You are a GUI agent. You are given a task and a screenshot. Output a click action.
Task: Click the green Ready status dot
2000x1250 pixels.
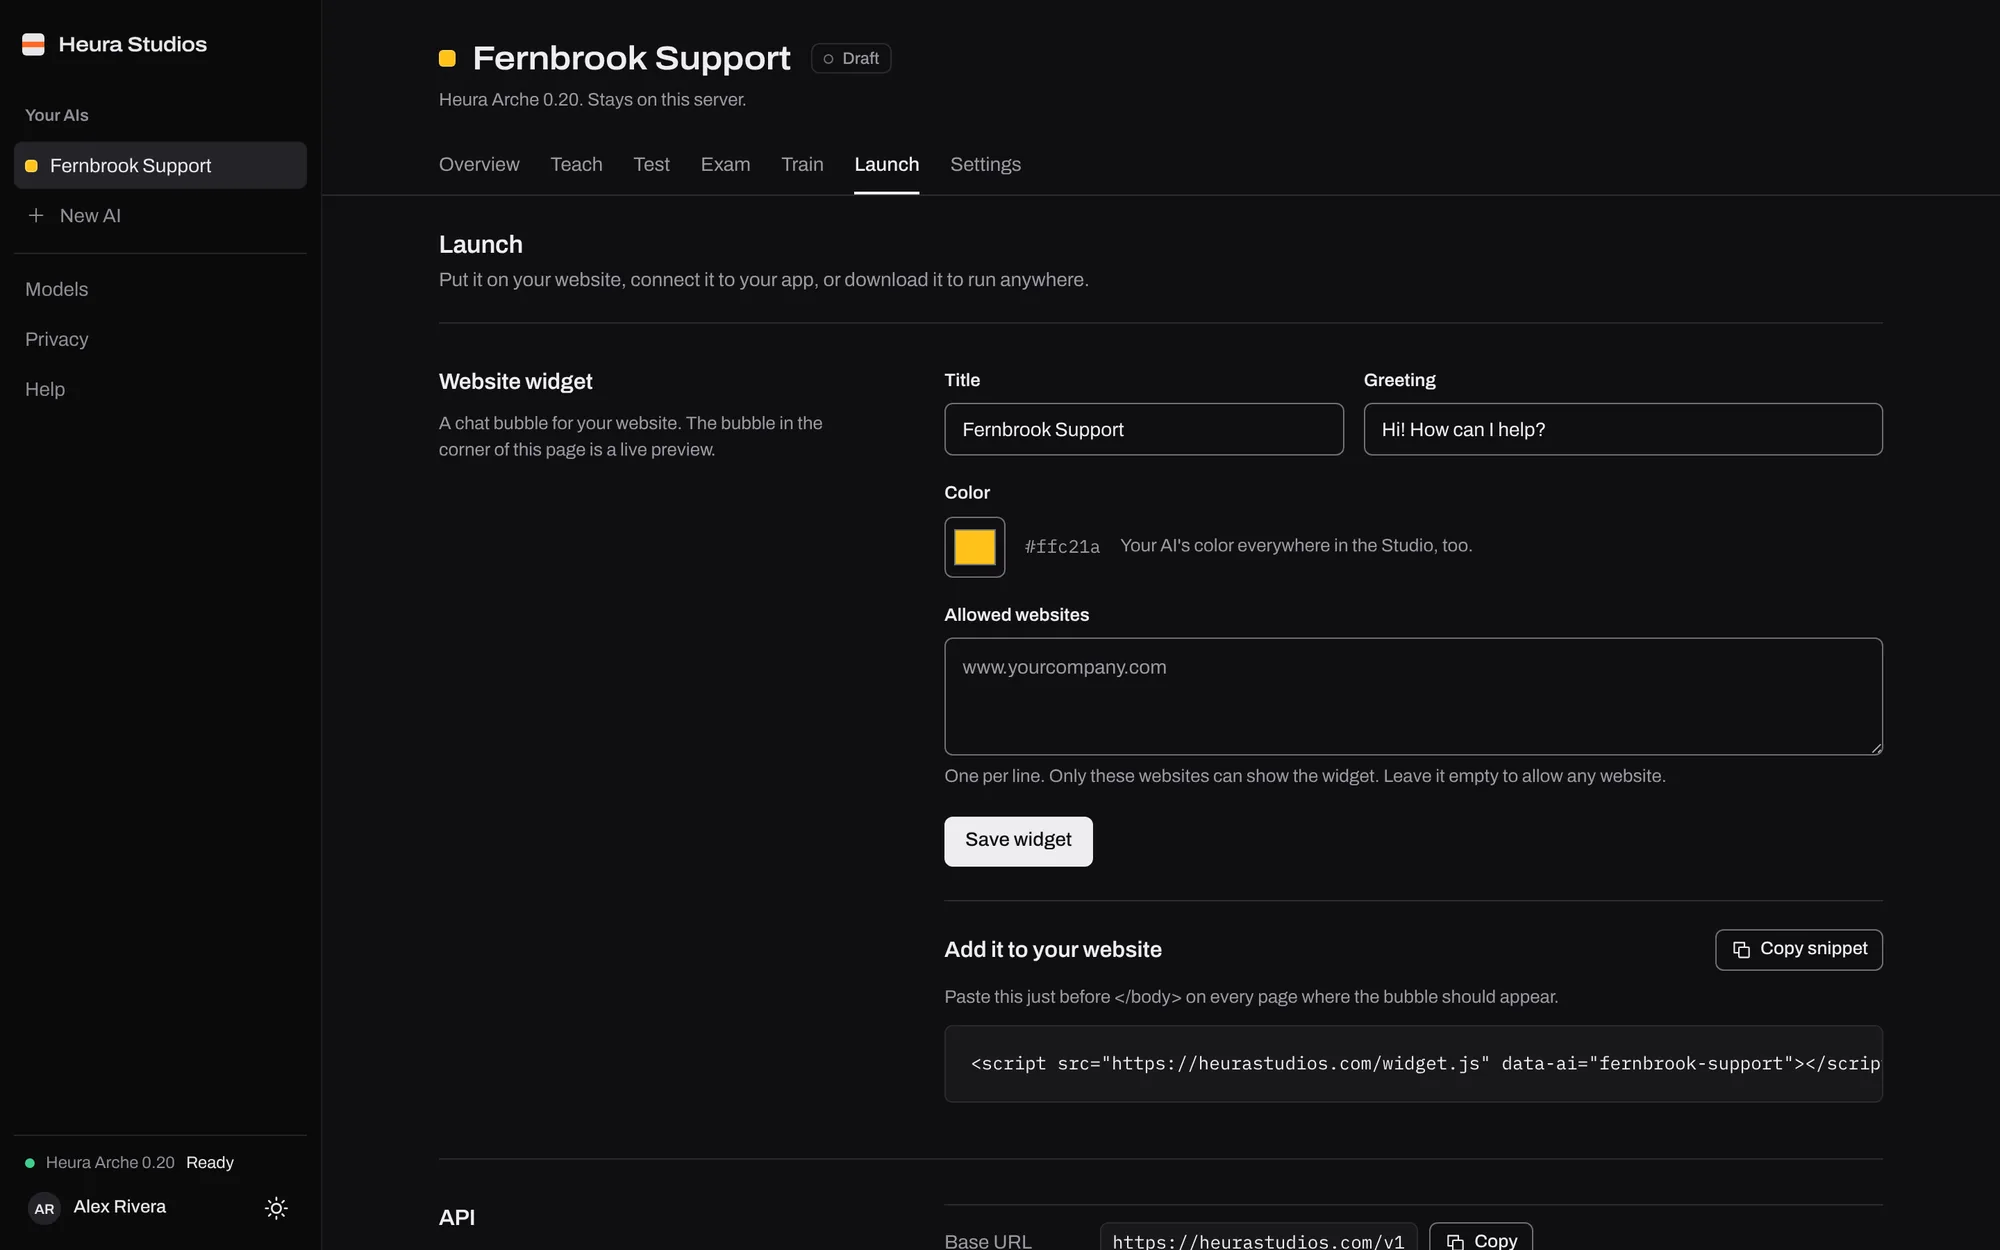coord(30,1163)
